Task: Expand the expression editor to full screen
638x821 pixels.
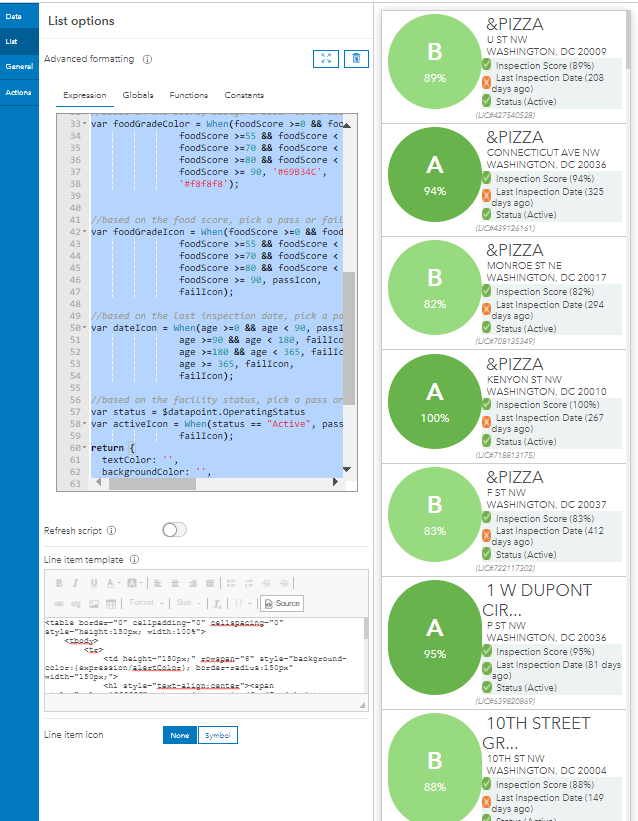Action: (326, 59)
